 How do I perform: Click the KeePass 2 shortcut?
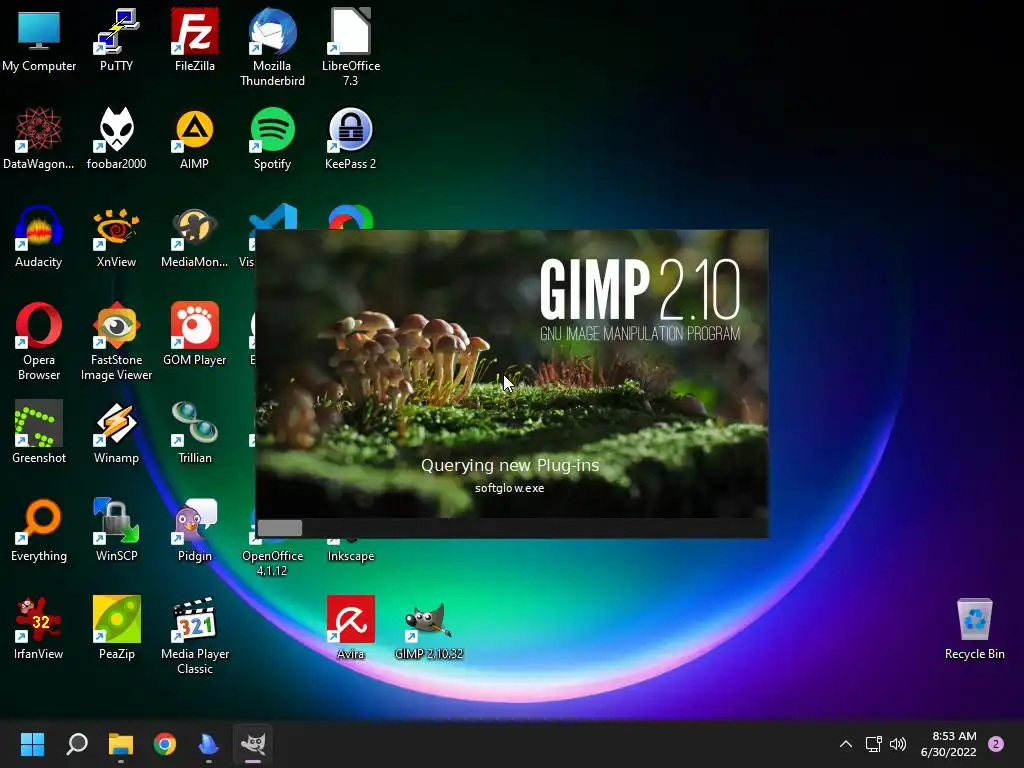(351, 138)
